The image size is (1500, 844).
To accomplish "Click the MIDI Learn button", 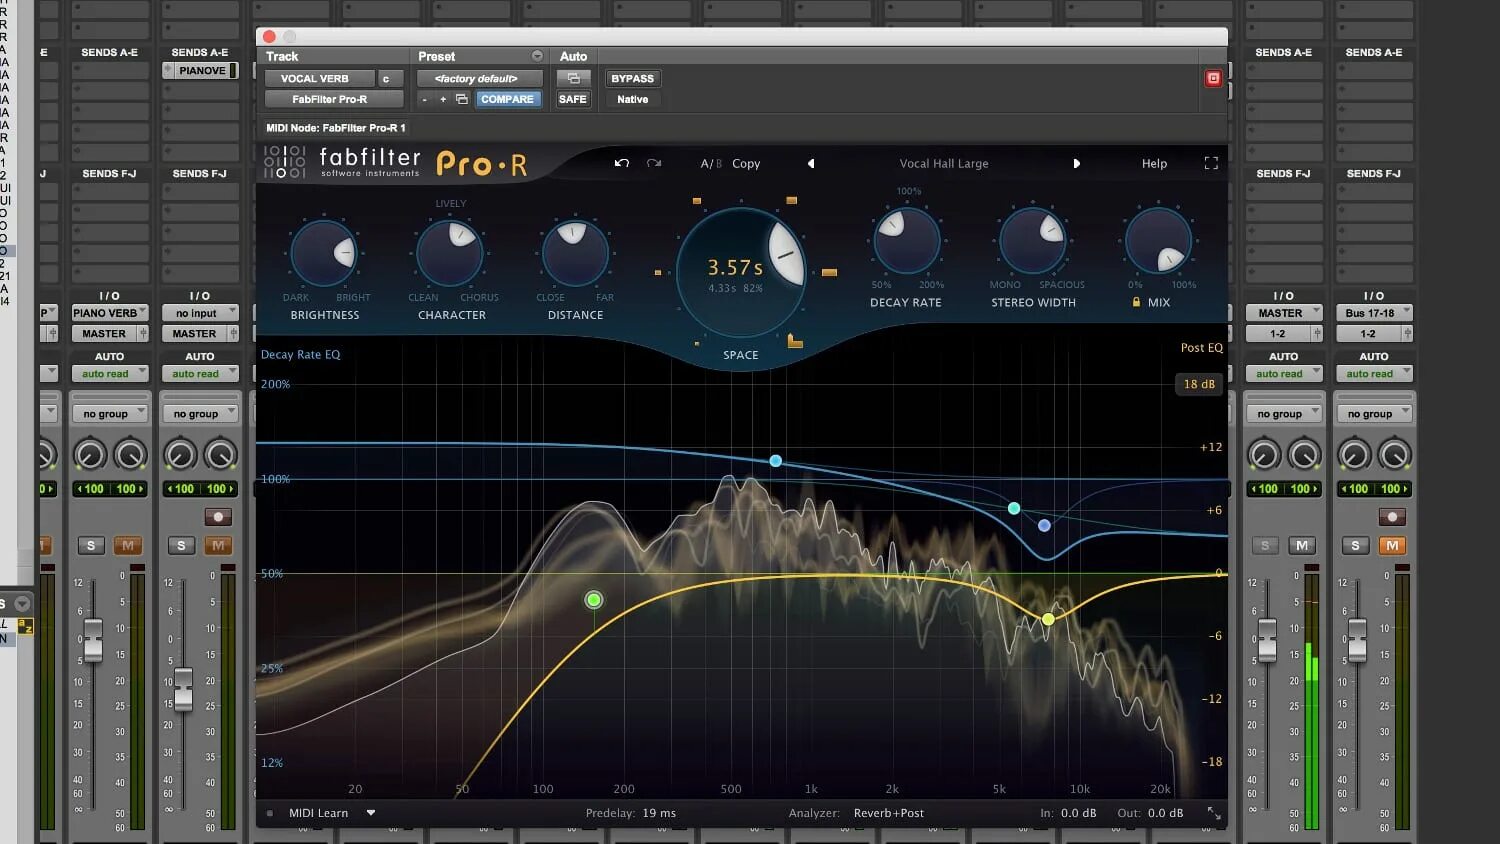I will coord(318,813).
